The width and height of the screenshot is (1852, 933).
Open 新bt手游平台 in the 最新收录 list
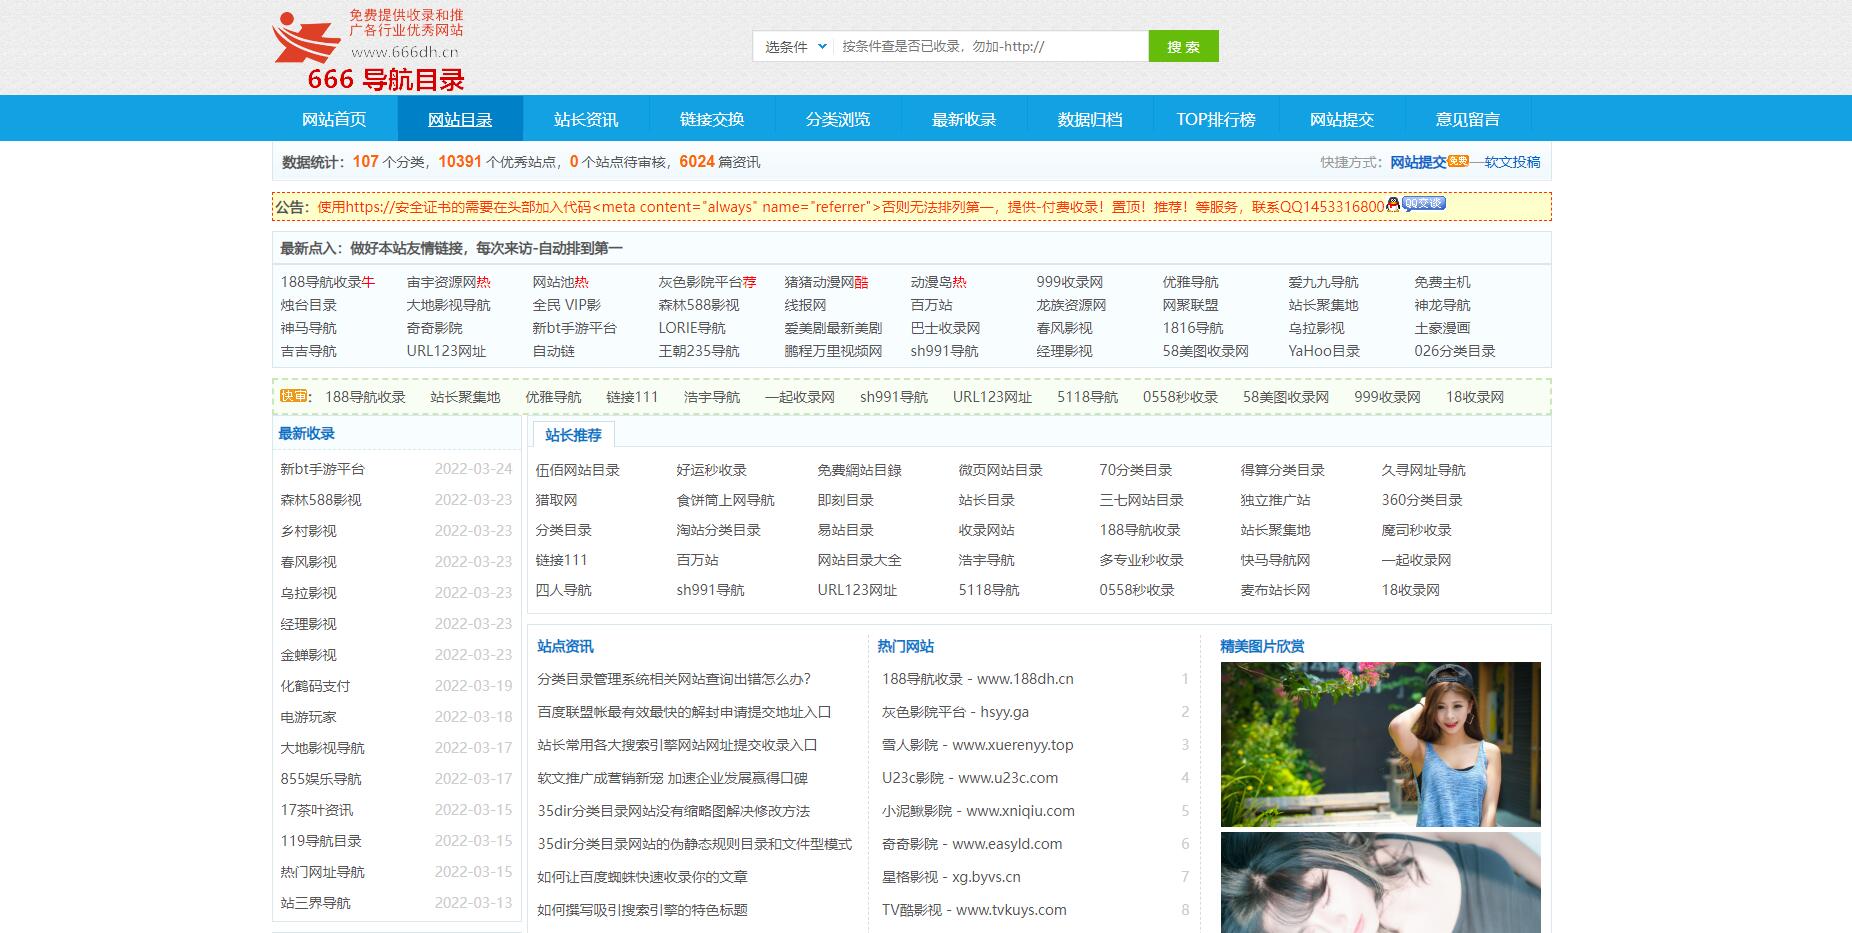tap(322, 469)
